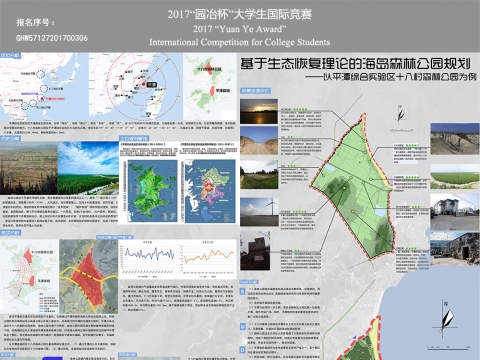Click the green island land-use map
The width and height of the screenshot is (480, 360).
152,191
